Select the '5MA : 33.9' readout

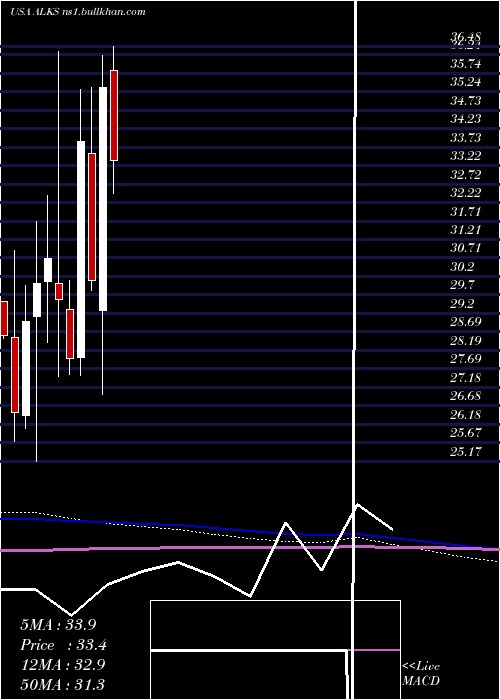tap(58, 625)
